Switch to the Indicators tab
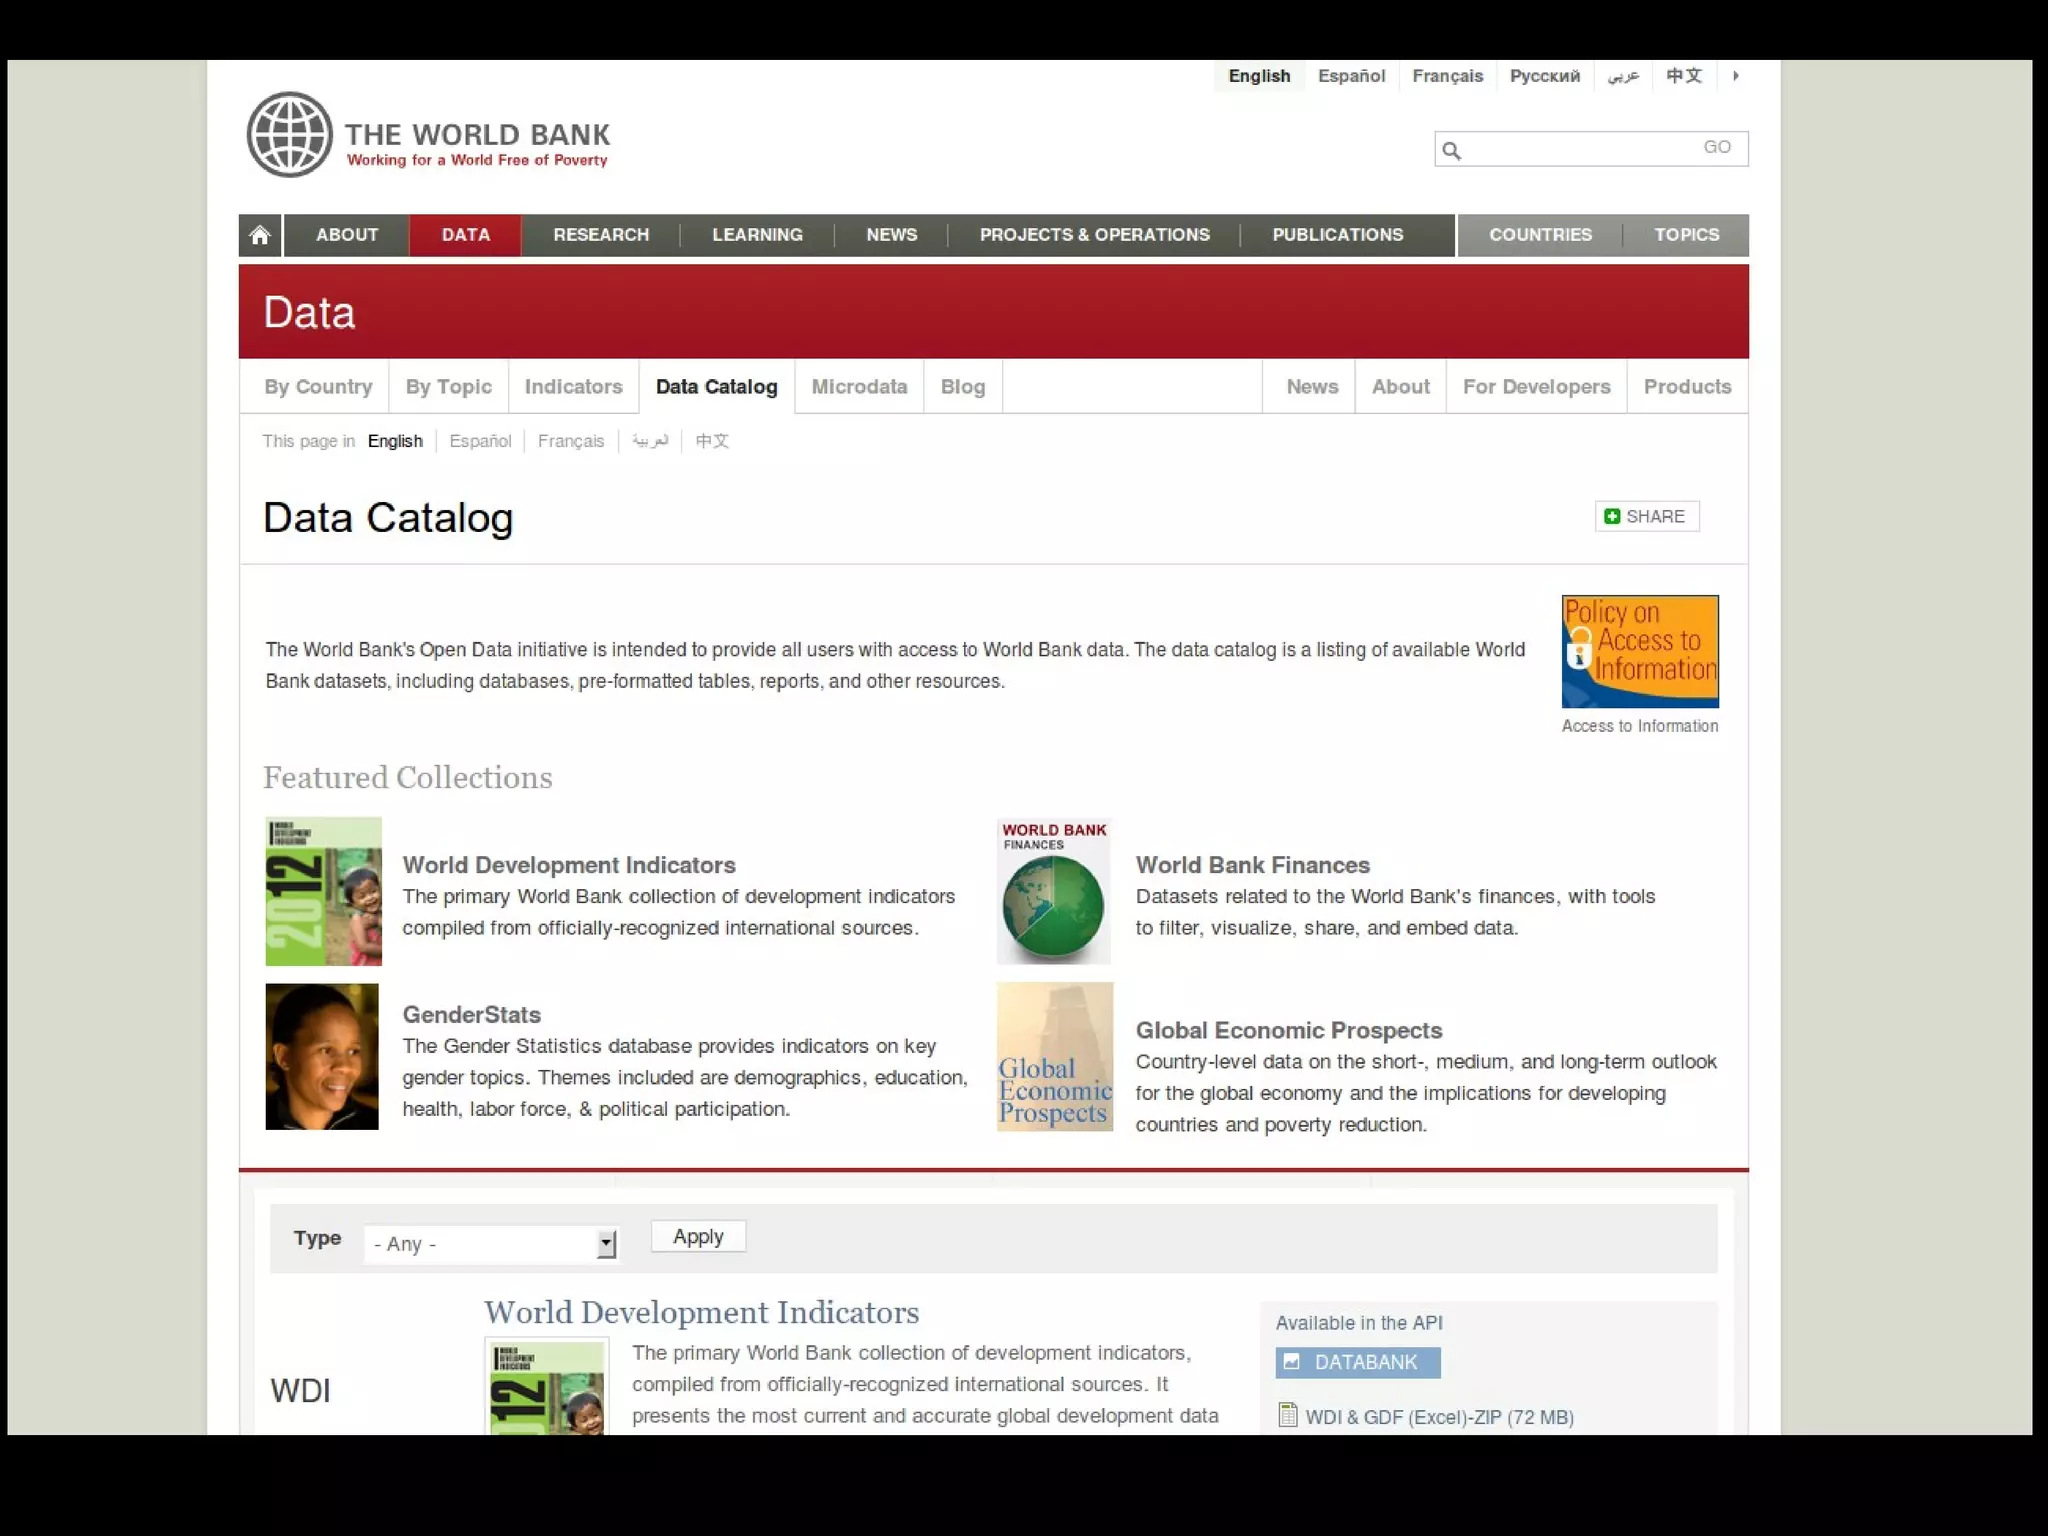2048x1536 pixels. click(x=573, y=387)
